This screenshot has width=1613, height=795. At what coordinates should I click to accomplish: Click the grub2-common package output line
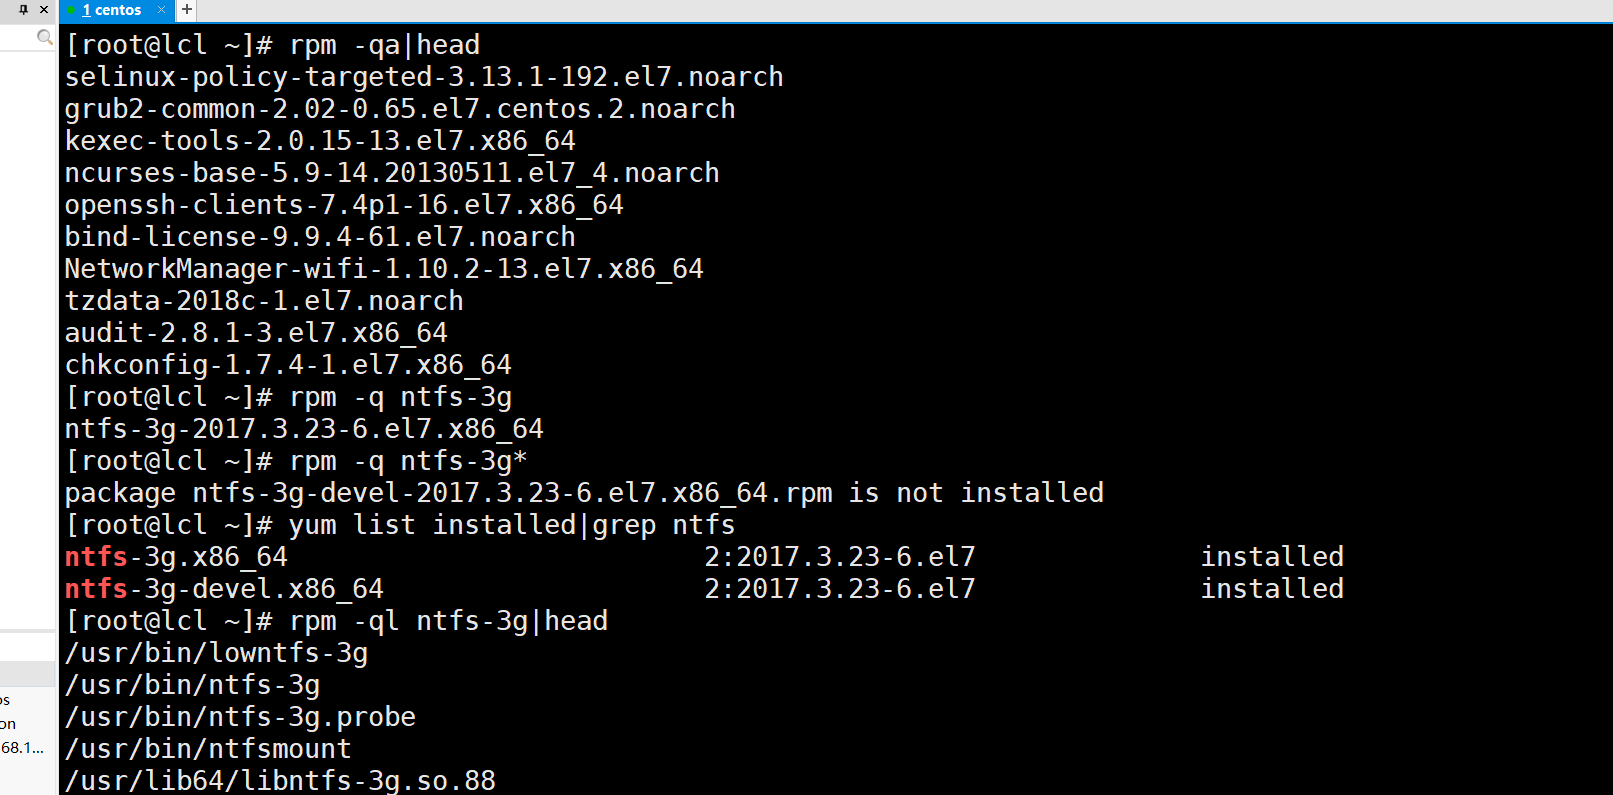pyautogui.click(x=400, y=109)
